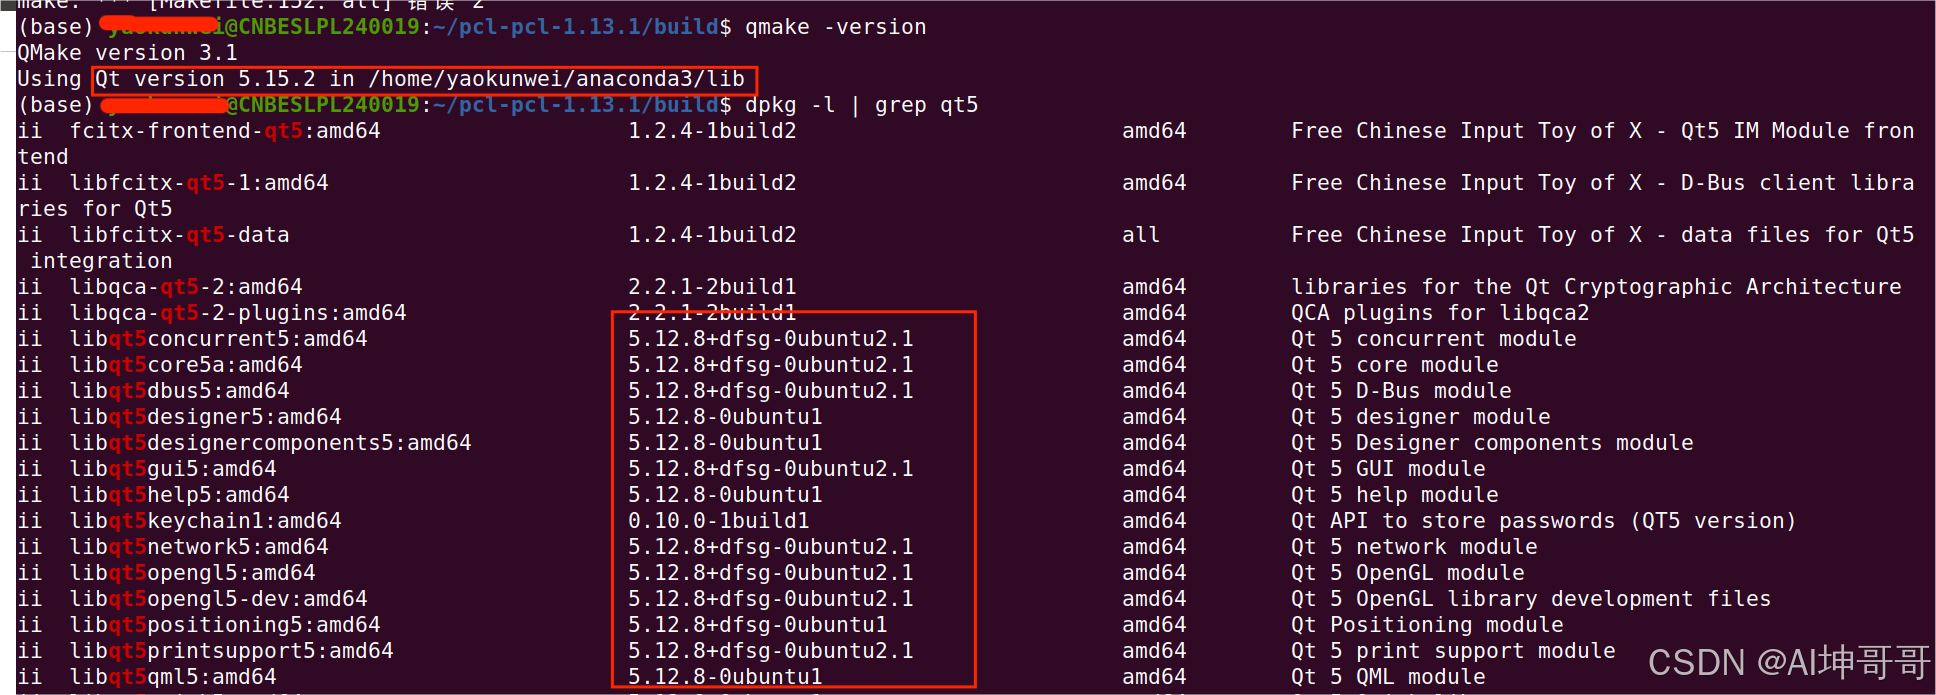
Task: Click description 'Qt 5 QML module'
Action: click(1388, 677)
